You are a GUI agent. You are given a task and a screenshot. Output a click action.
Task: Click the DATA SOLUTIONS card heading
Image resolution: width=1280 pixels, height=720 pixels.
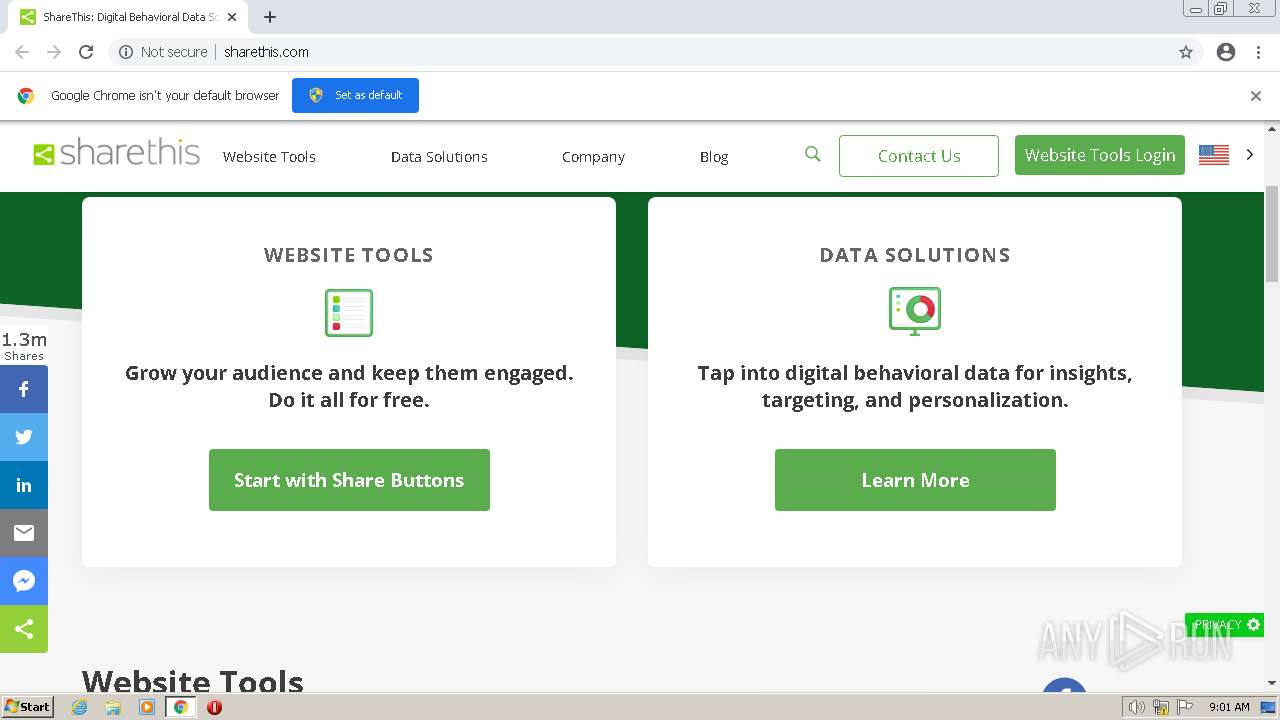pos(915,255)
